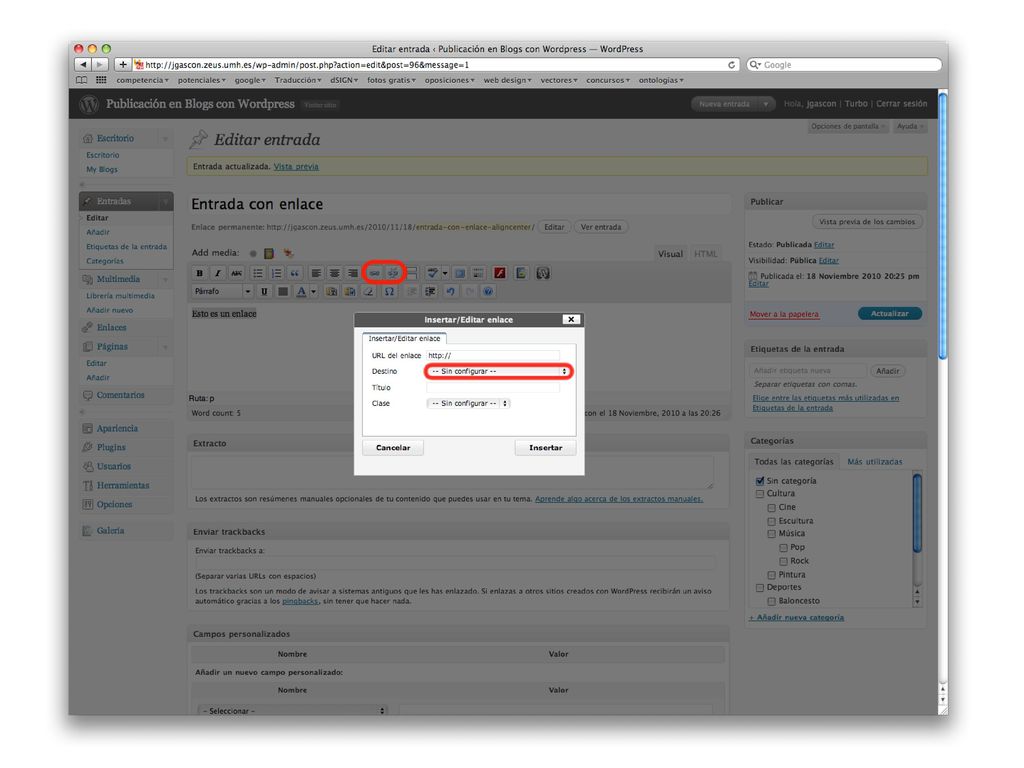This screenshot has height=768, width=1024.
Task: Open the Párrafo format dropdown
Action: pos(222,291)
